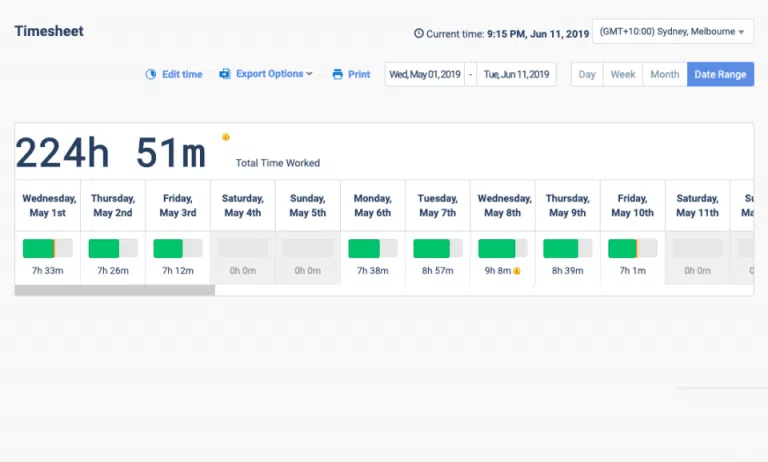768x462 pixels.
Task: Click the clock icon beside Current time
Action: point(419,33)
